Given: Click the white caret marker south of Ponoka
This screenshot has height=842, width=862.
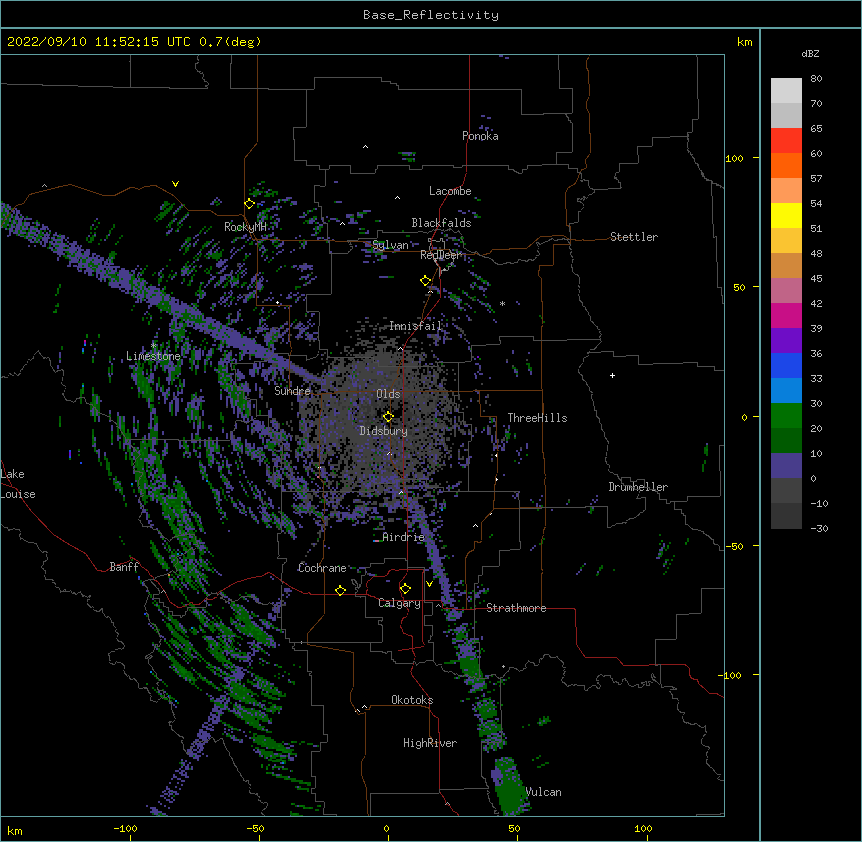Looking at the screenshot, I should point(365,147).
